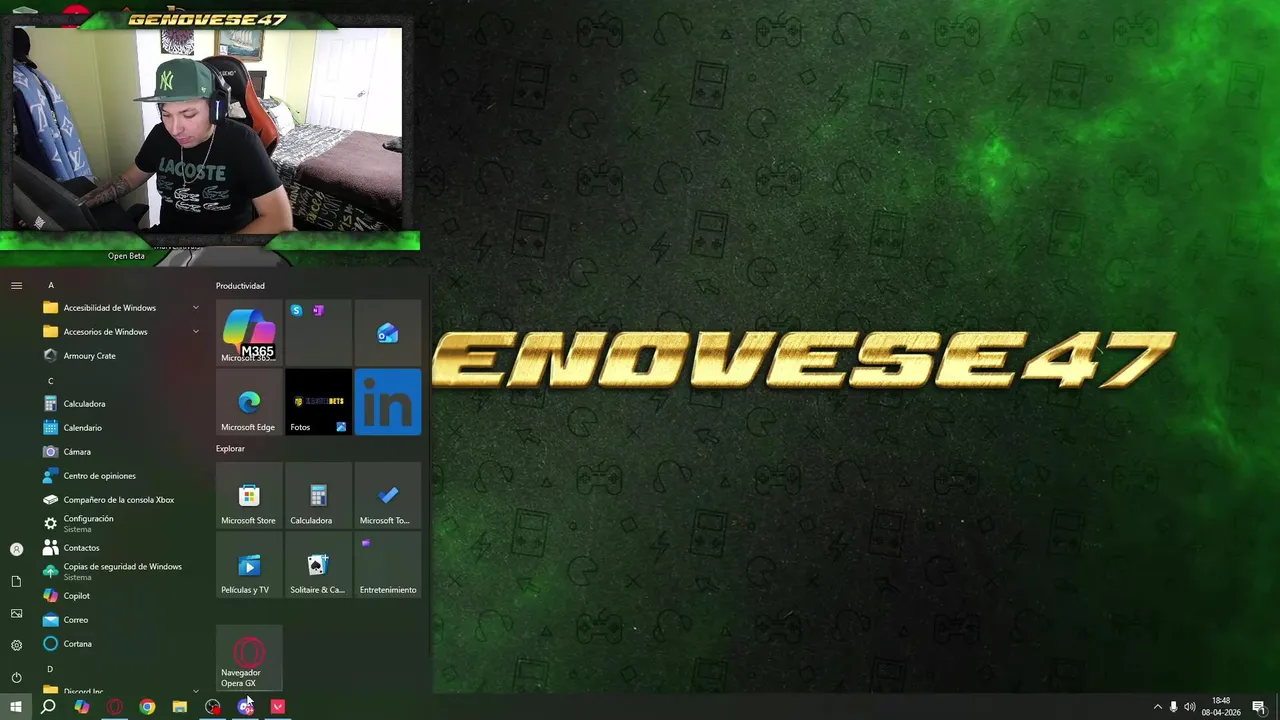Open Opera GX from the taskbar
Viewport: 1280px width, 720px height.
(115, 707)
